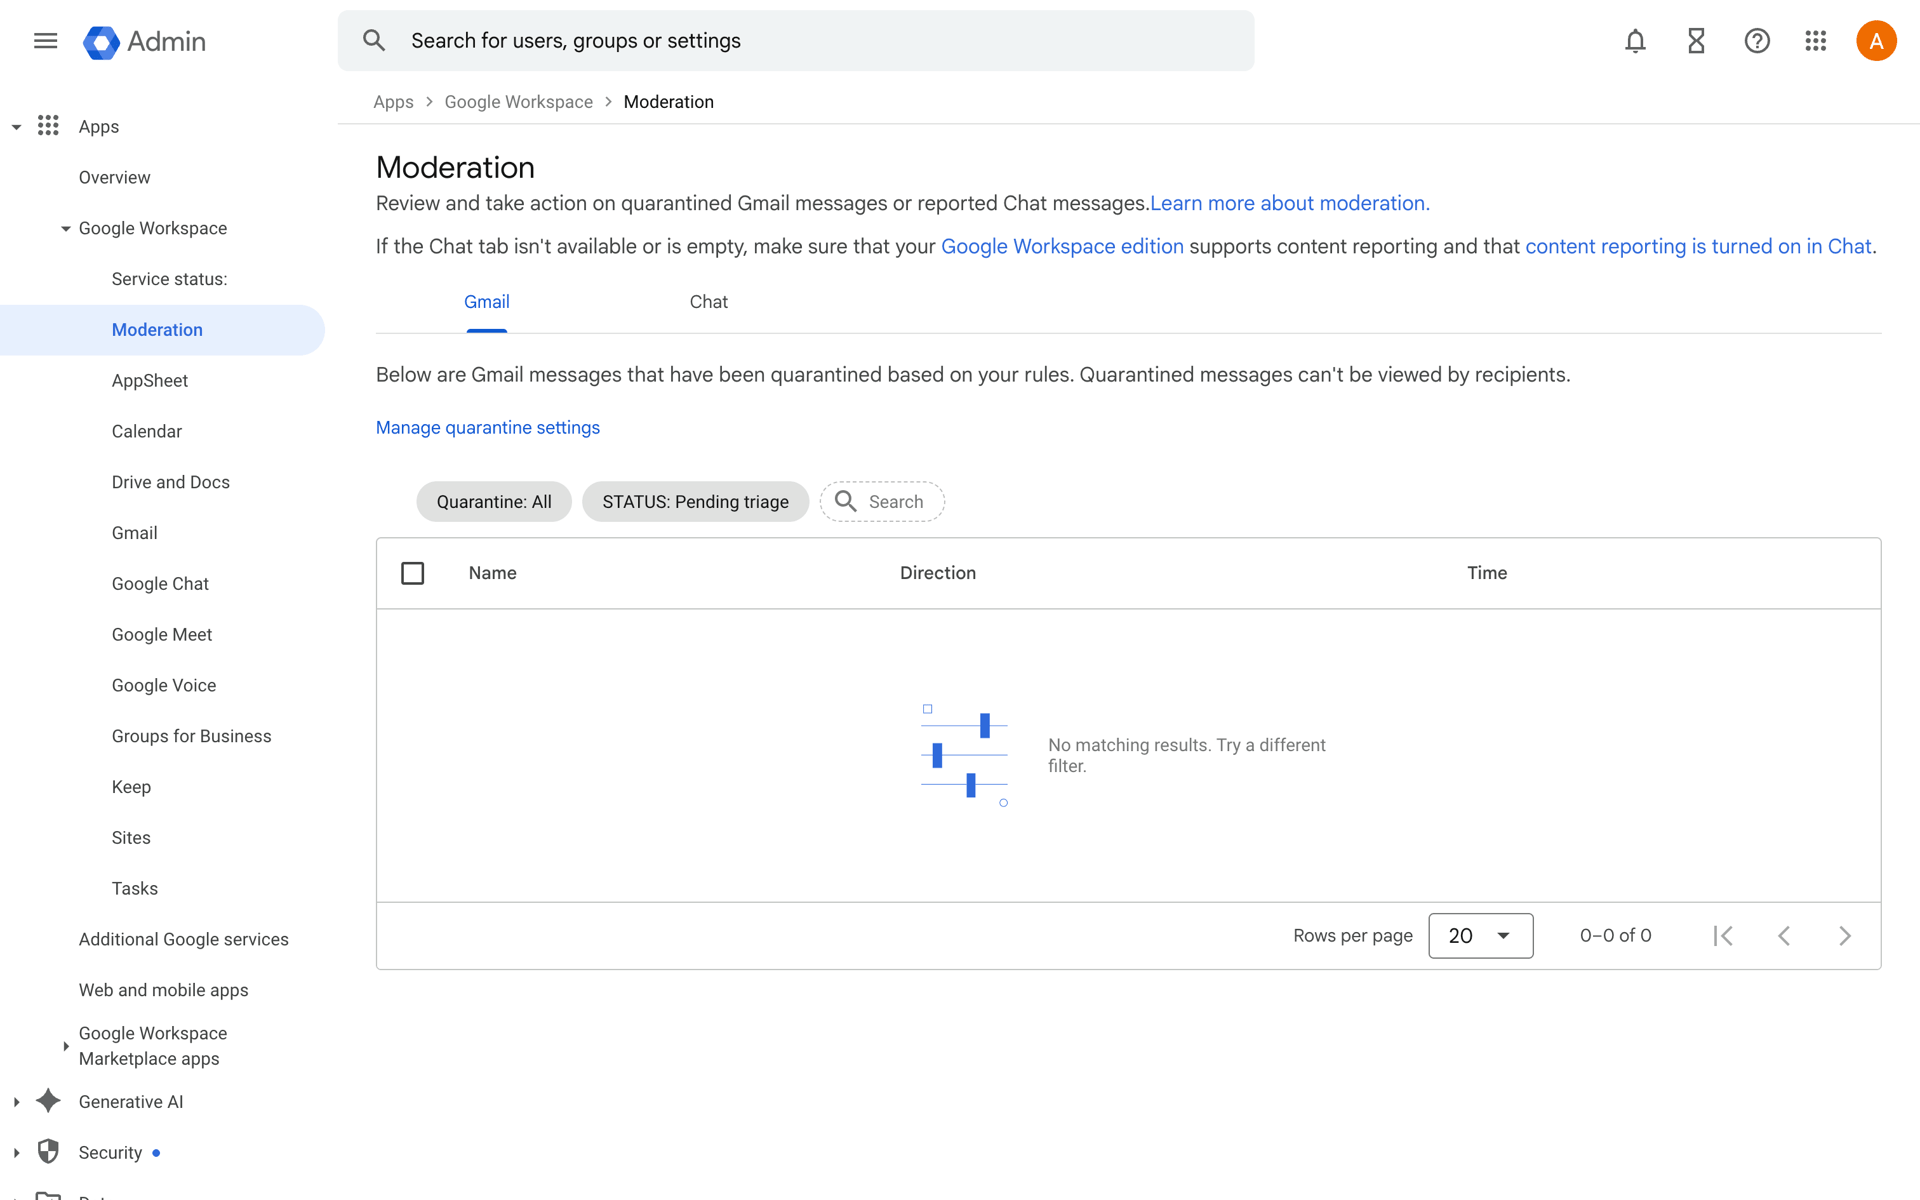Open the Google Workspace edition link
The image size is (1920, 1200).
[1062, 246]
